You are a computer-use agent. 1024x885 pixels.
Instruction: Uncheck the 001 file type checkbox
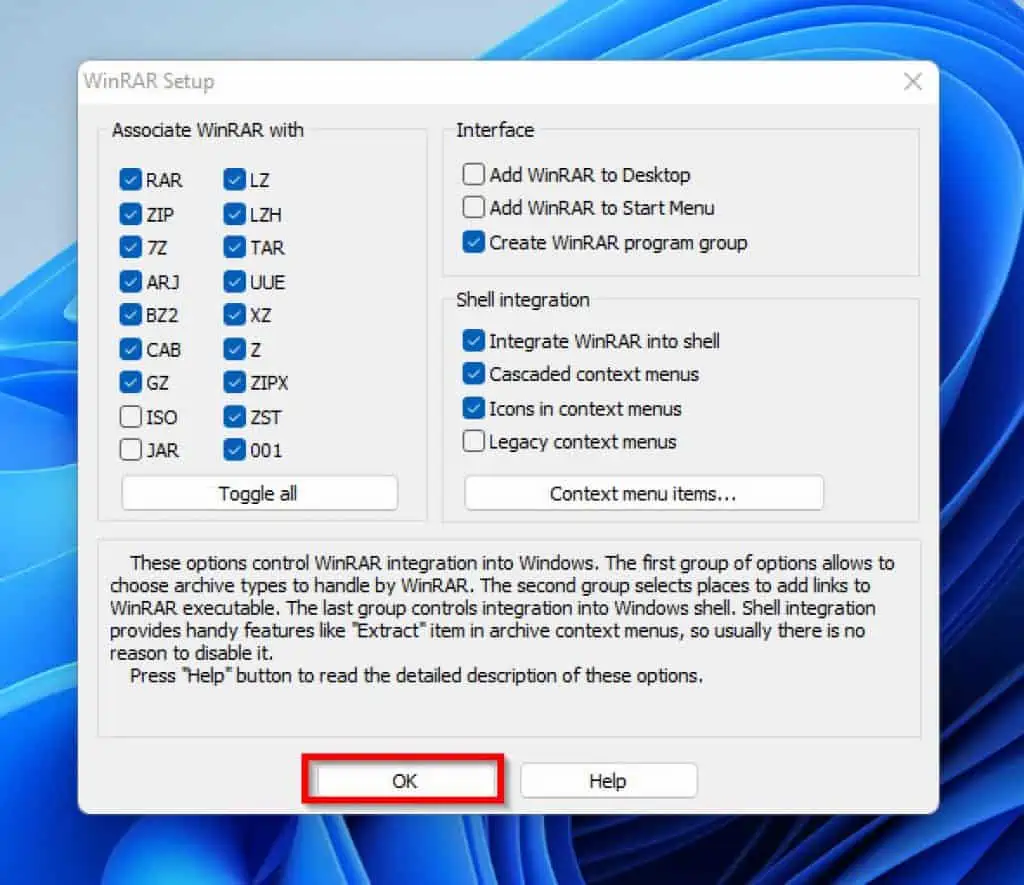(234, 450)
